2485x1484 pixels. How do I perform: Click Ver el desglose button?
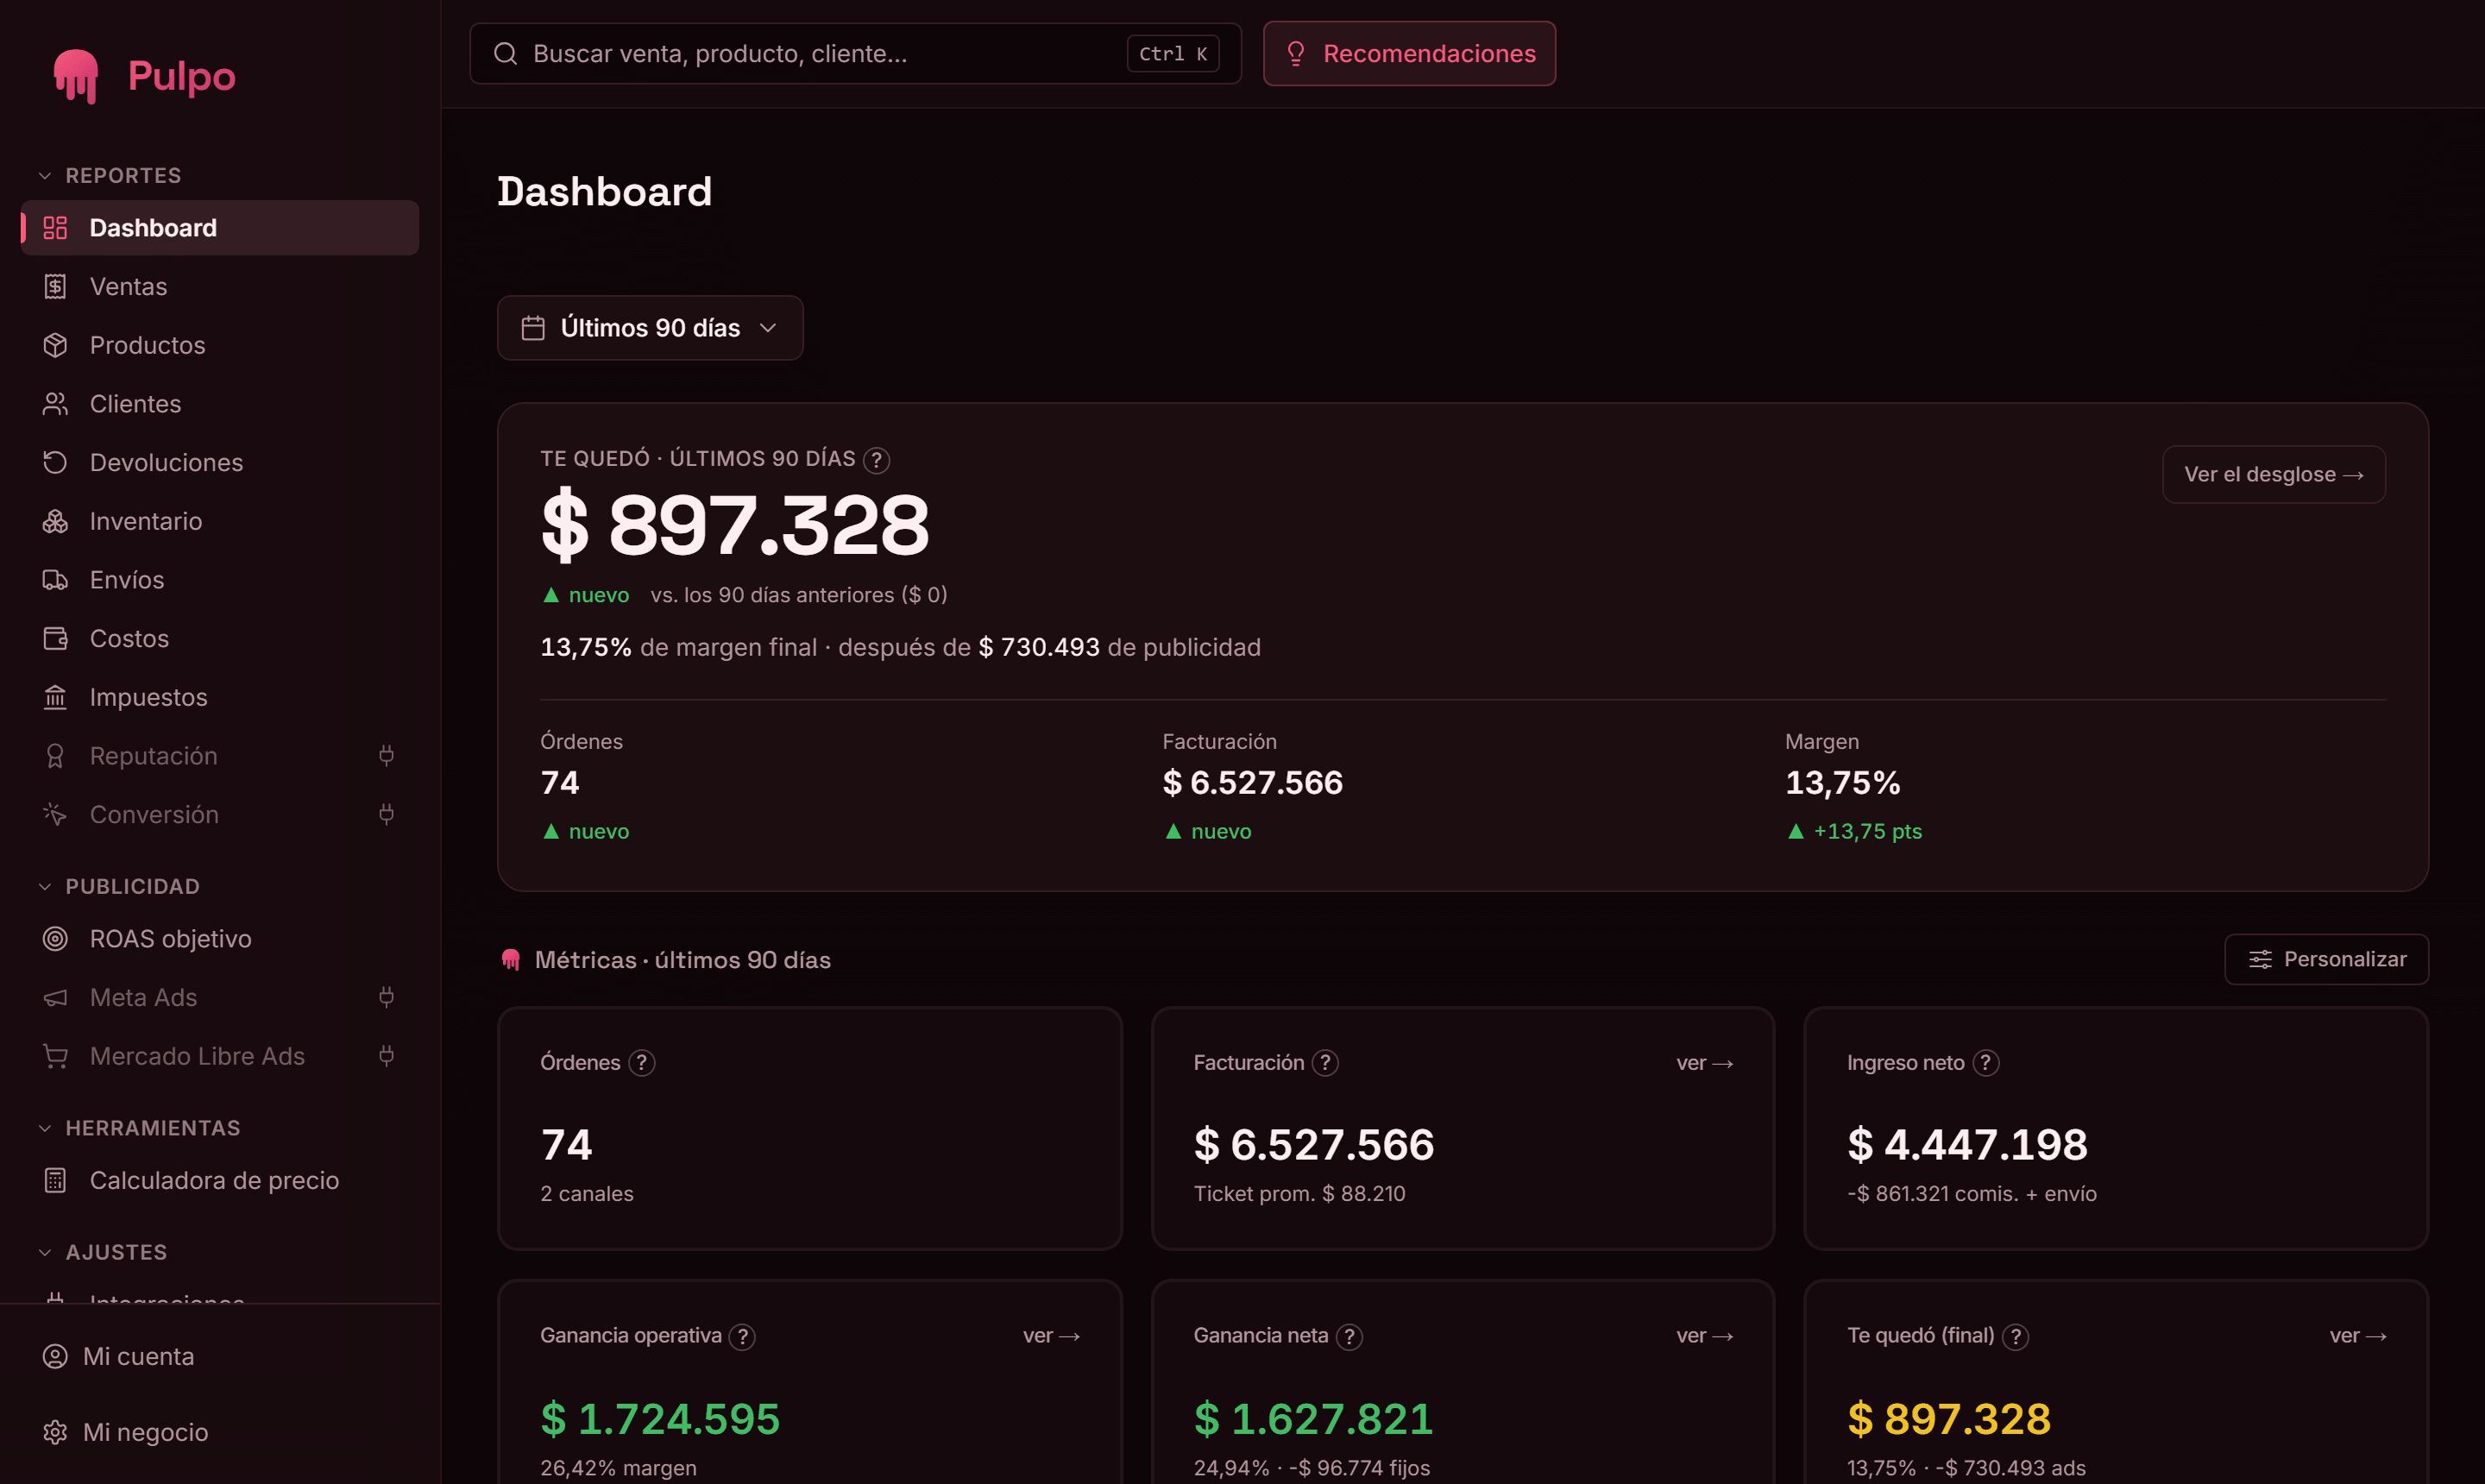pyautogui.click(x=2273, y=474)
